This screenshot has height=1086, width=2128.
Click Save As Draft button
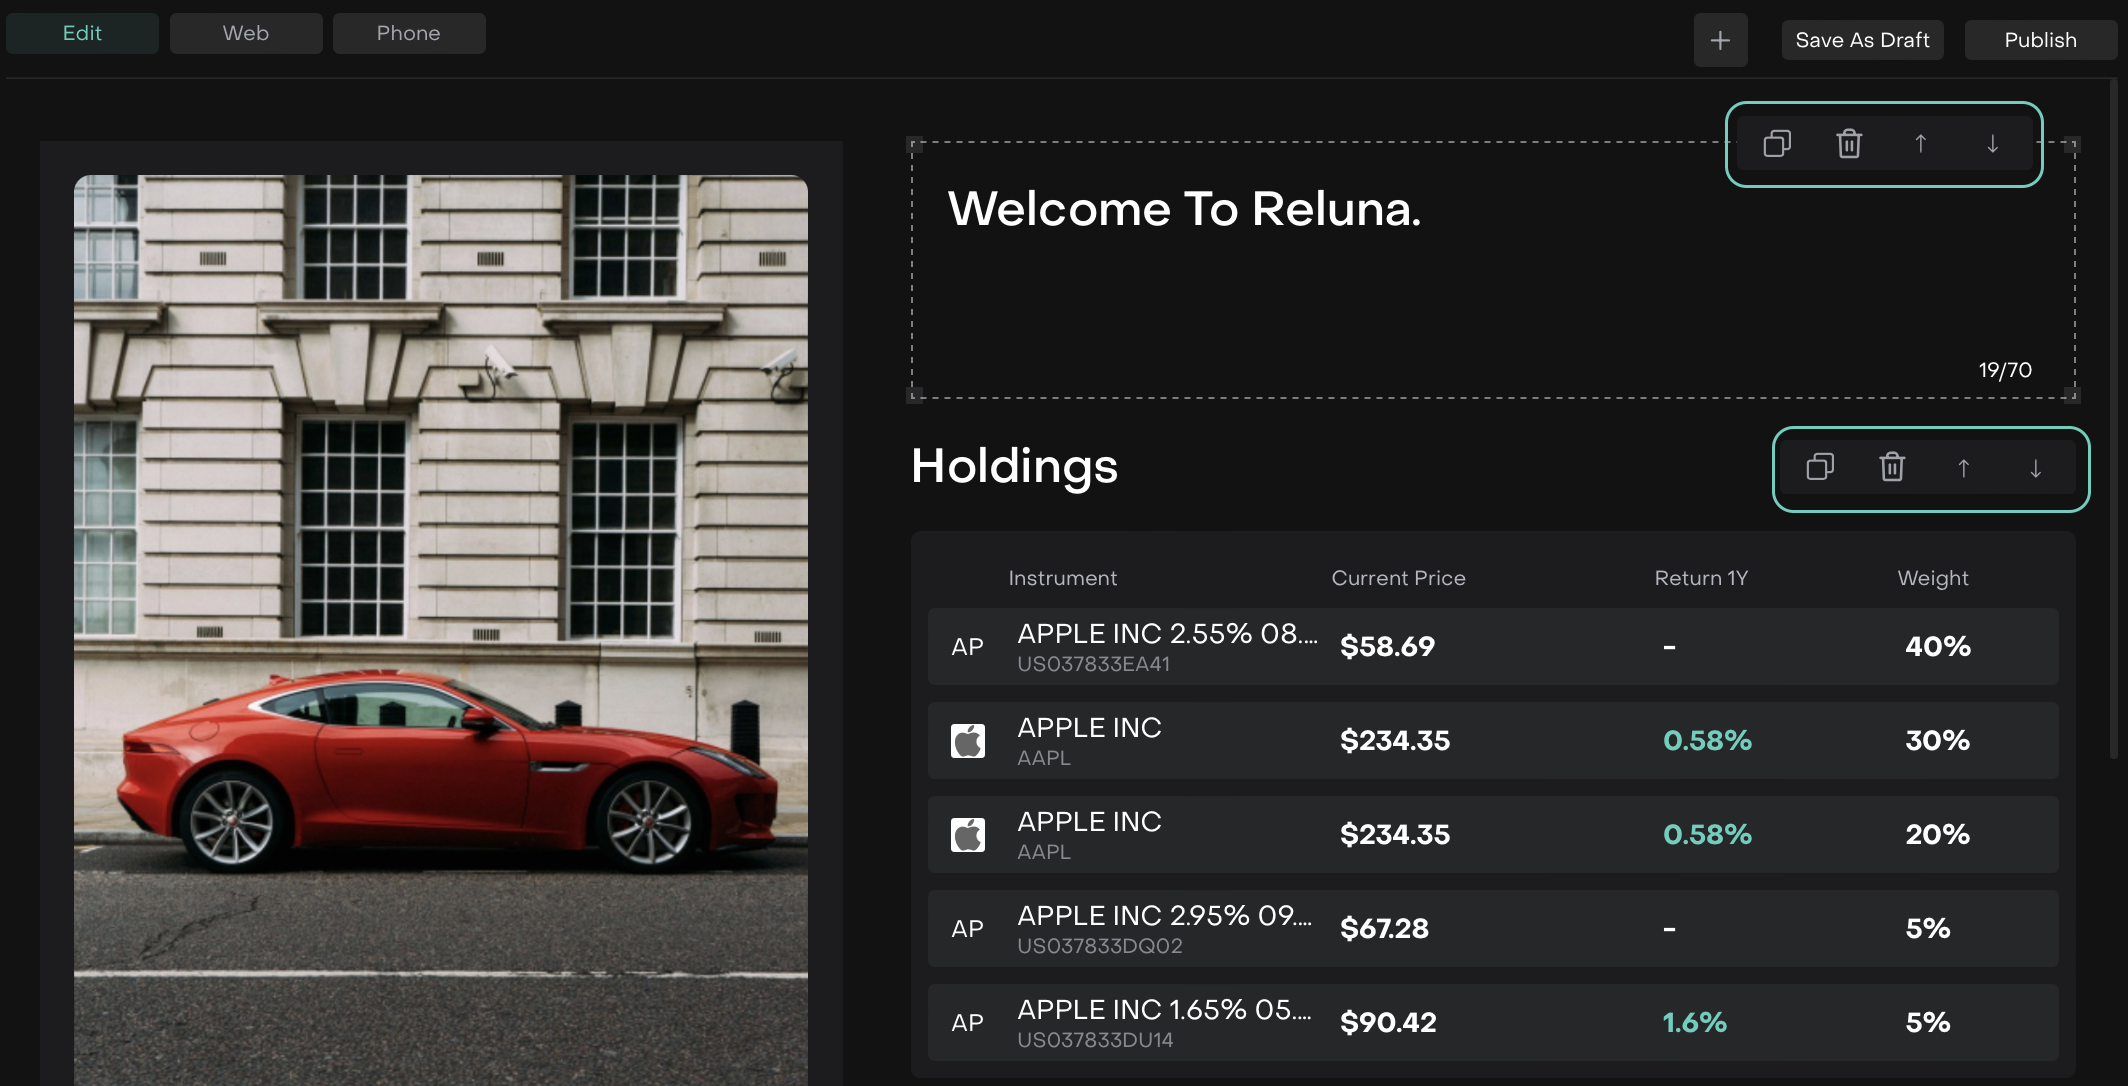coord(1862,40)
